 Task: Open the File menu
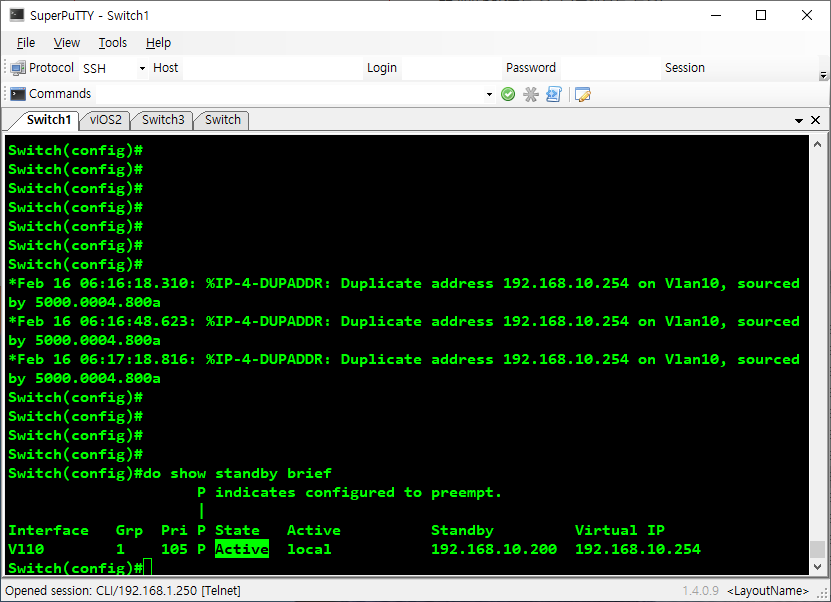click(x=25, y=42)
